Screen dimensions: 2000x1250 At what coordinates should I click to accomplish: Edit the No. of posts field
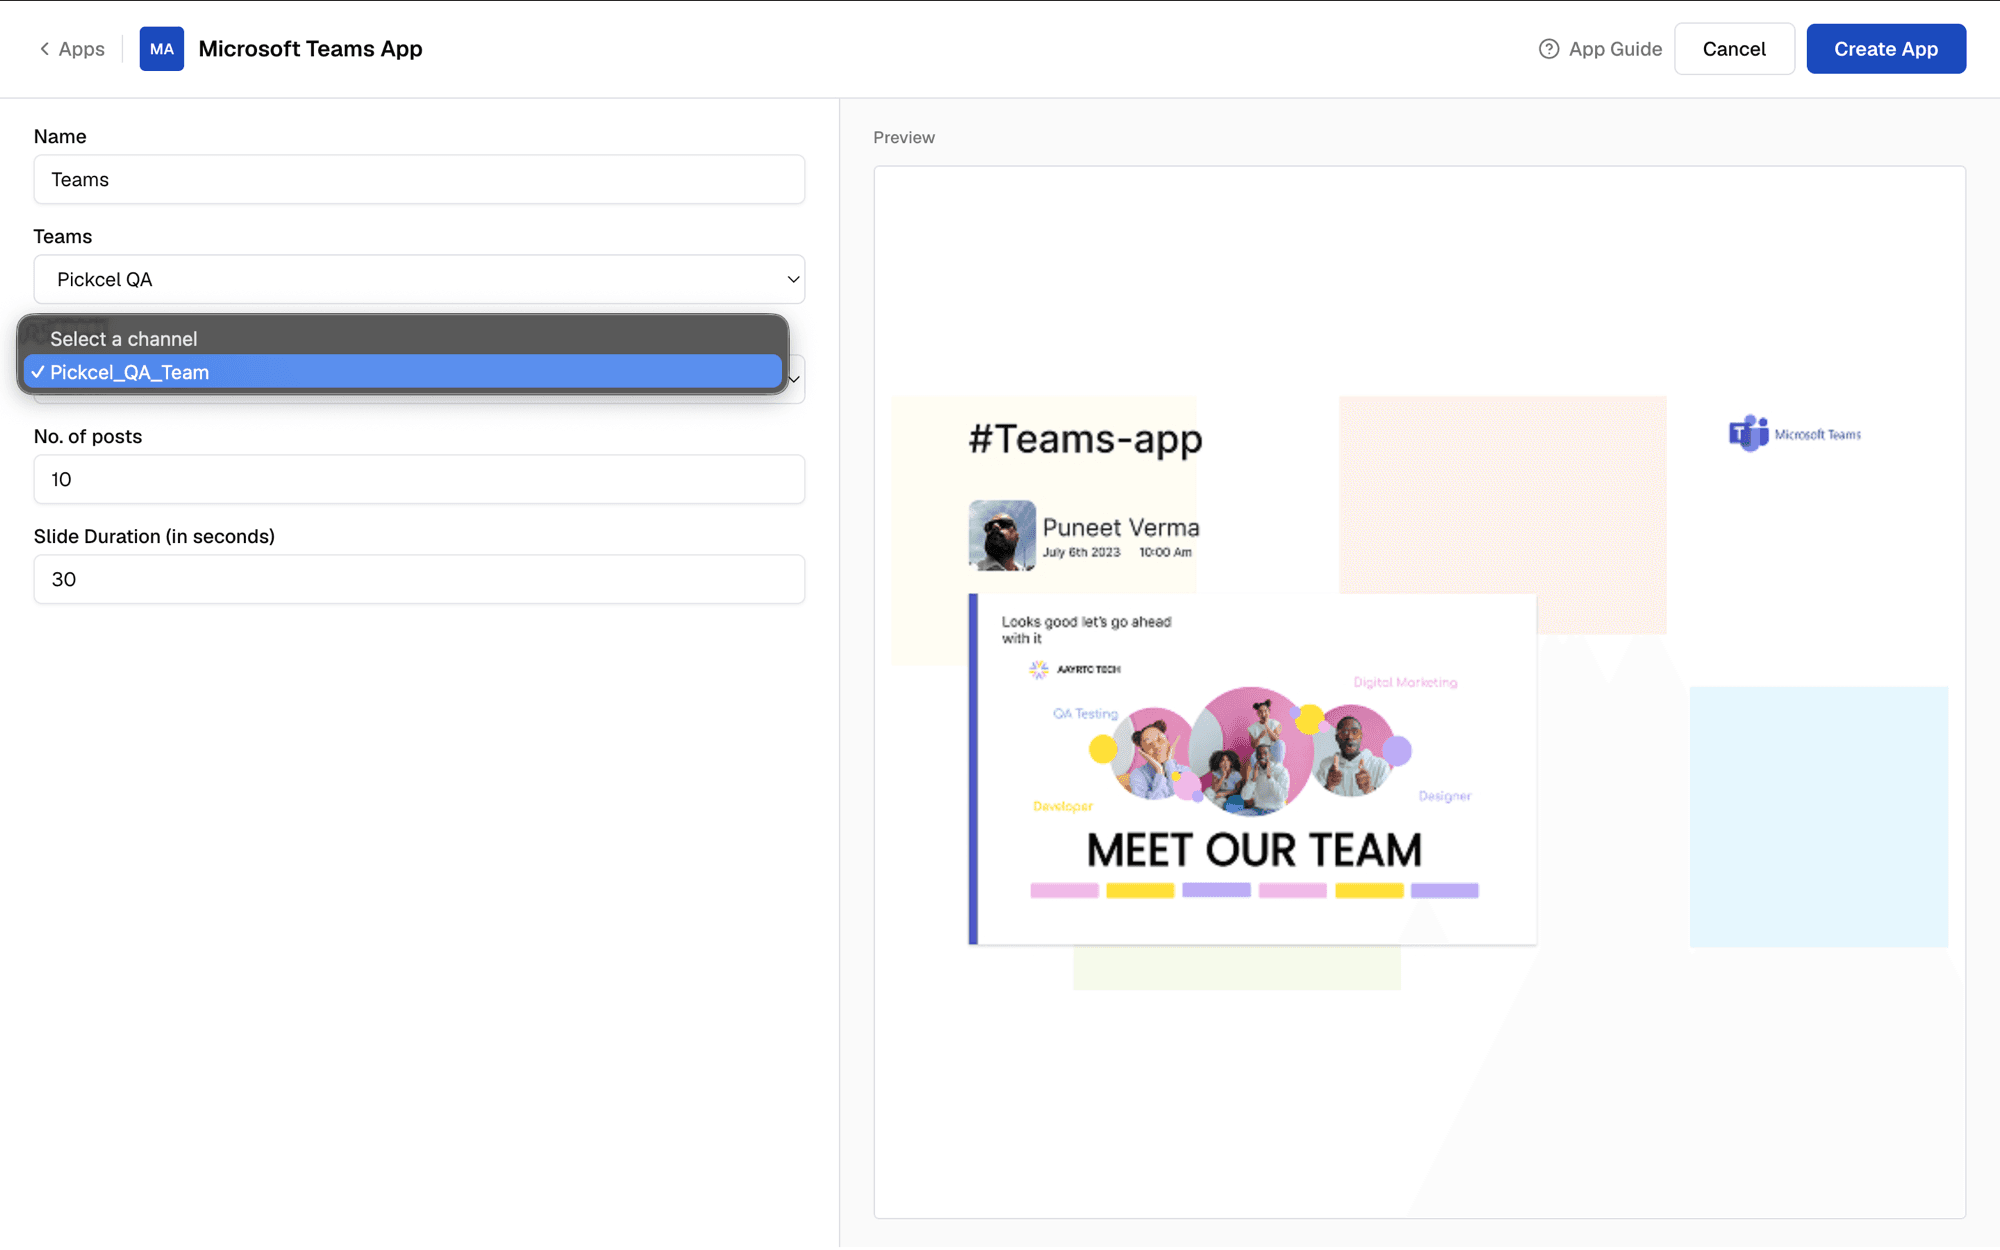click(419, 480)
